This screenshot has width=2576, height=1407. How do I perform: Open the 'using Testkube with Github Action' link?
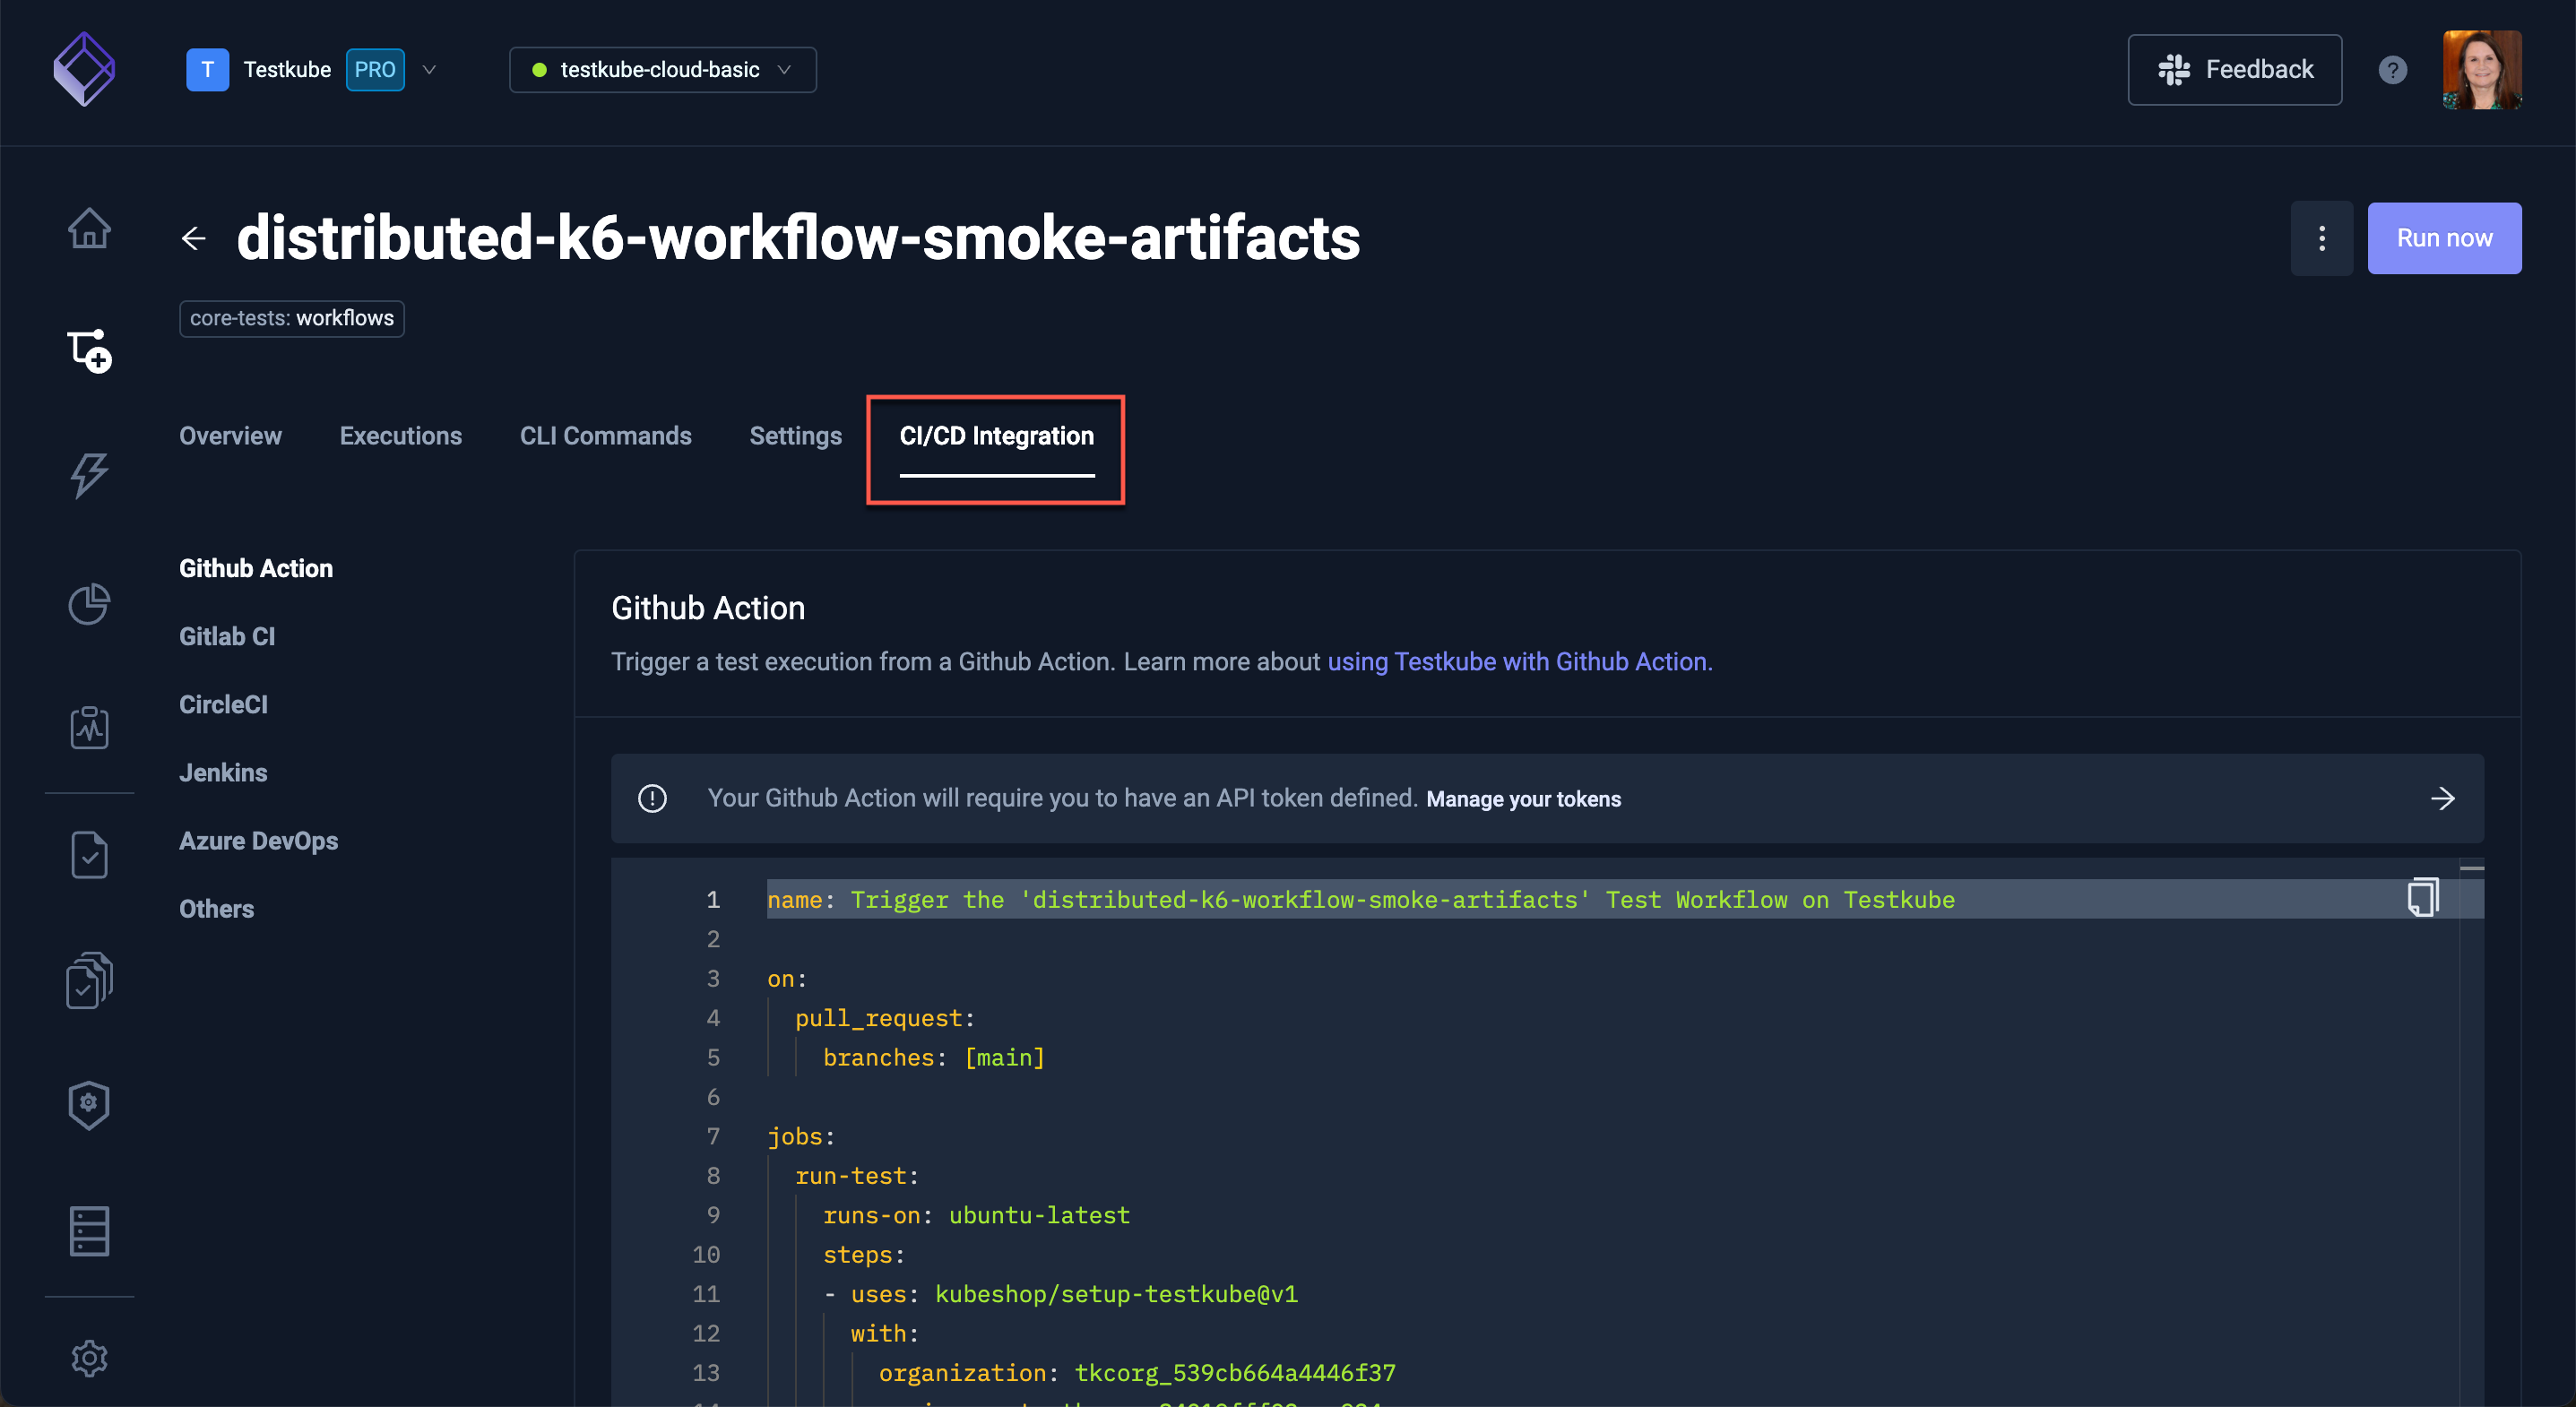(1519, 661)
